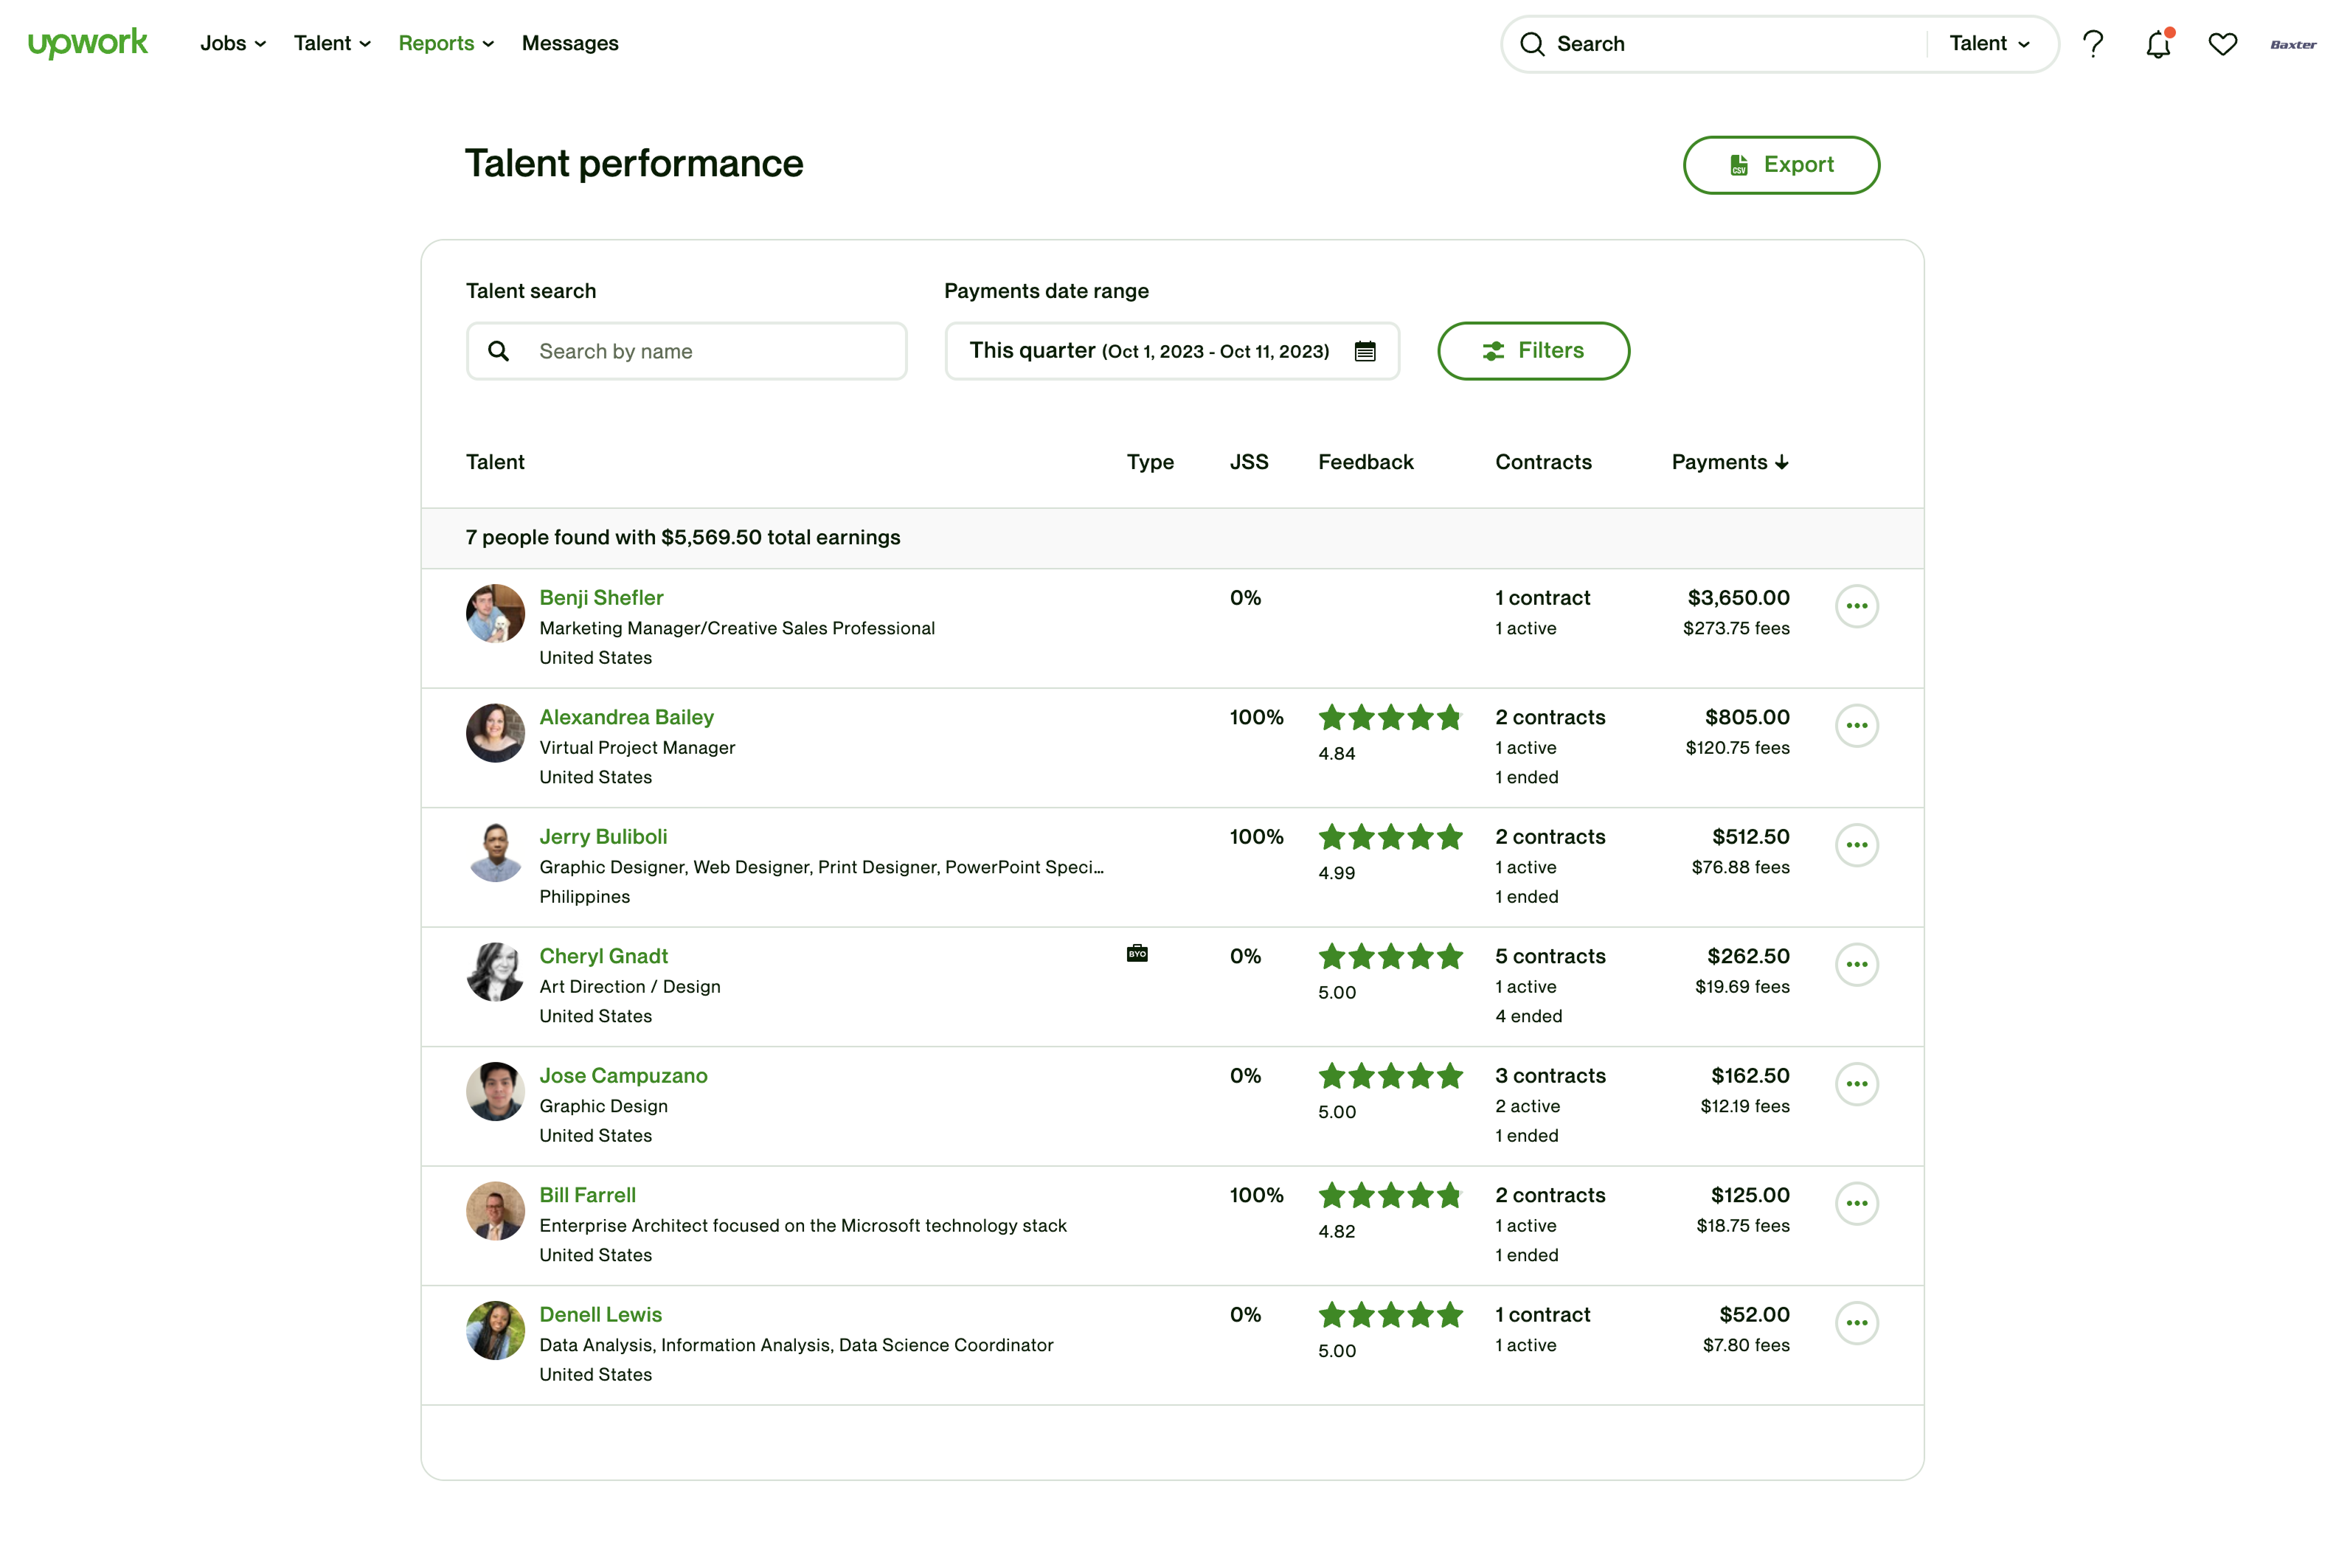Click the Contracts column header

[x=1543, y=462]
